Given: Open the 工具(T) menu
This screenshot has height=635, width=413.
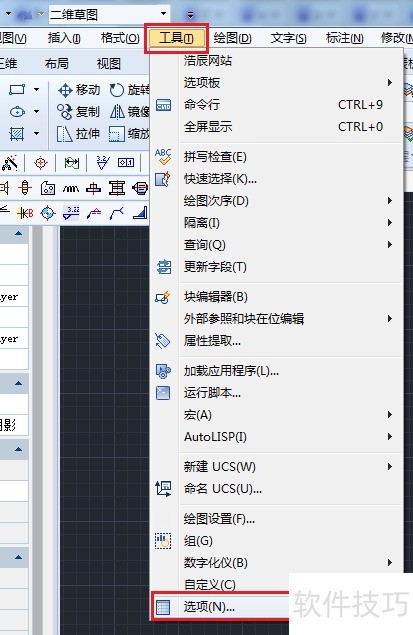Looking at the screenshot, I should 176,38.
